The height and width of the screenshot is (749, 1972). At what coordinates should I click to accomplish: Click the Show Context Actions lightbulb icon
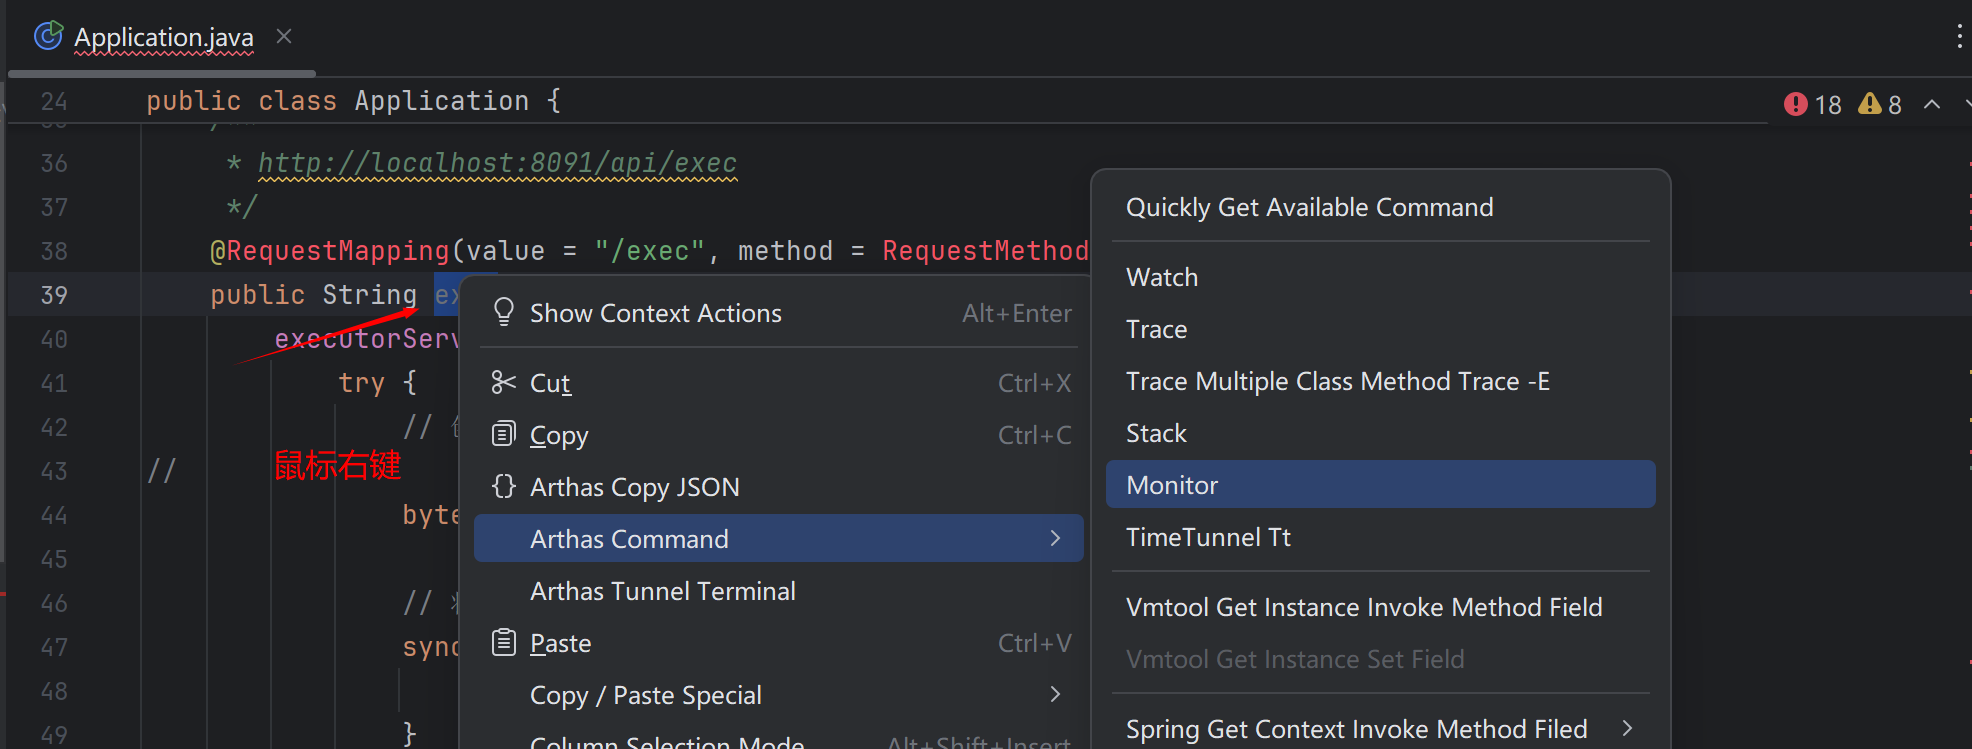[x=504, y=312]
